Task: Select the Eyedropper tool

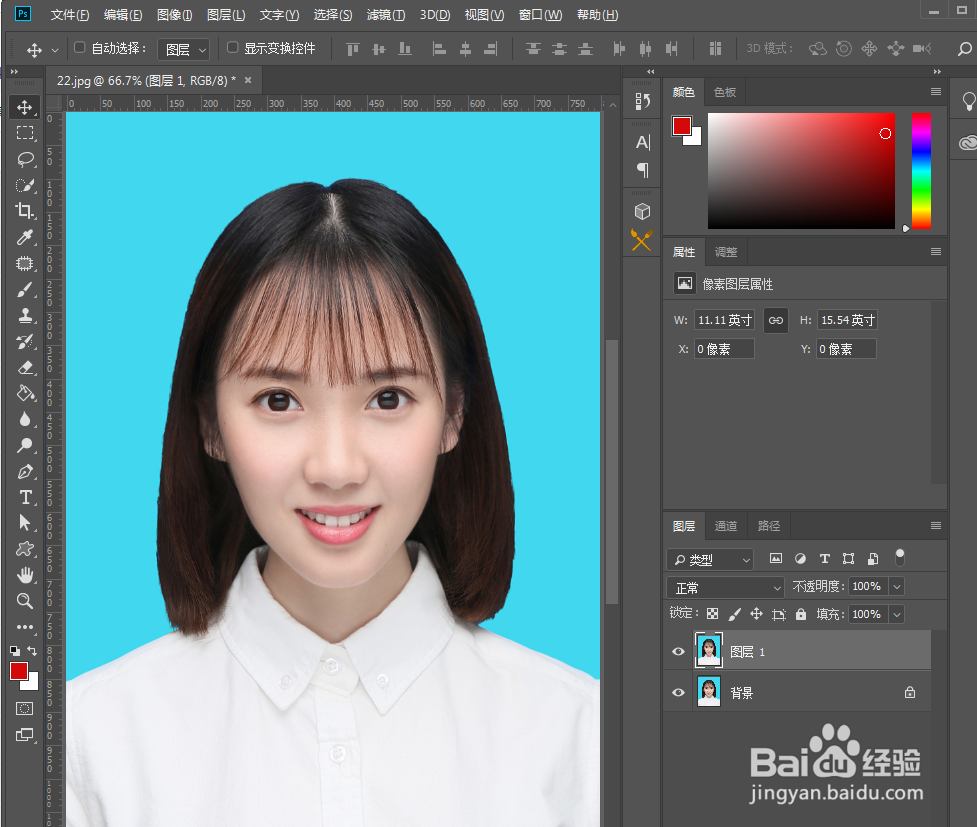Action: [25, 237]
